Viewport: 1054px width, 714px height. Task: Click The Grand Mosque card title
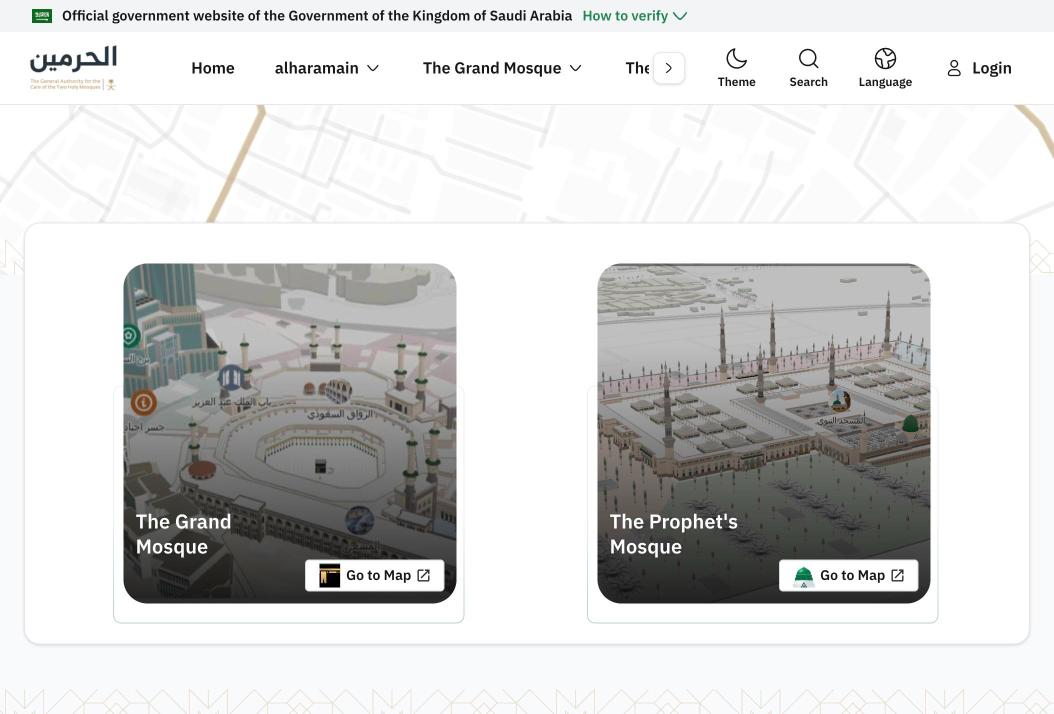[184, 534]
